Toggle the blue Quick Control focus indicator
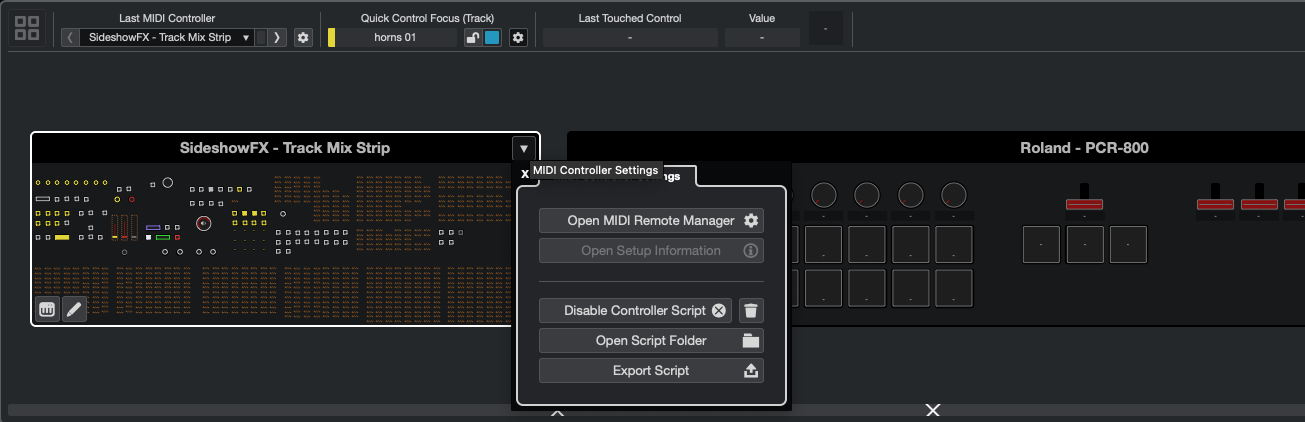The image size is (1305, 422). pos(492,38)
